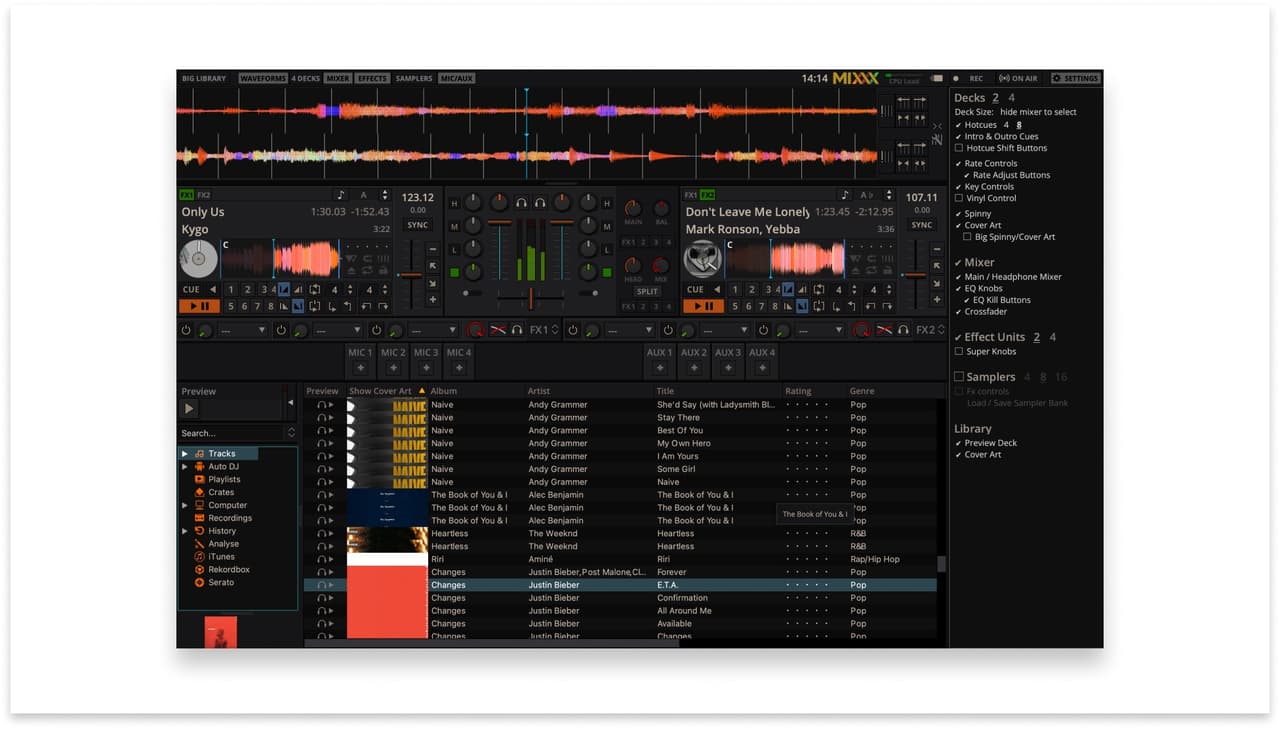Click the ON AIR broadcast button
Image resolution: width=1280 pixels, height=729 pixels.
pyautogui.click(x=1018, y=77)
